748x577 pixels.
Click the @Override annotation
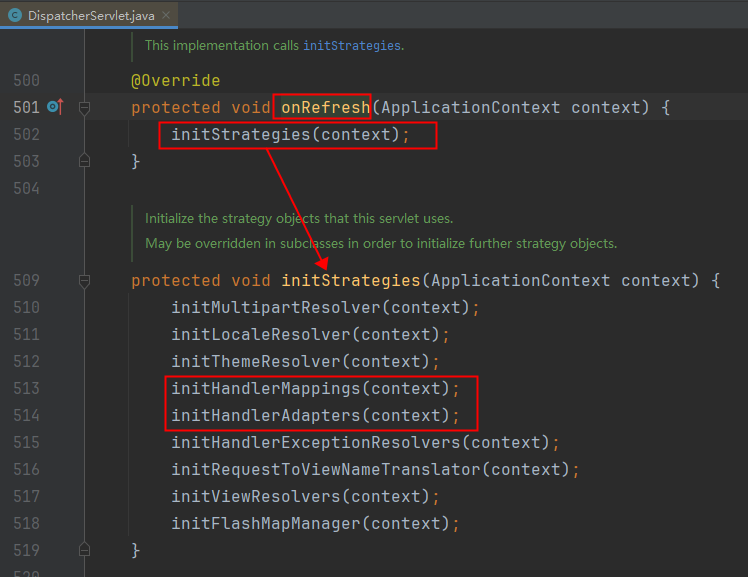click(176, 80)
